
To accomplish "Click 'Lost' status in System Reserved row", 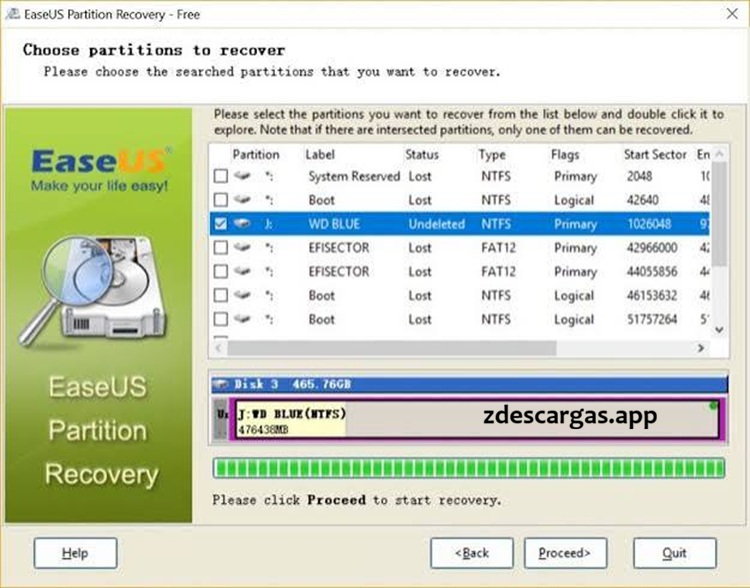I will tap(419, 176).
